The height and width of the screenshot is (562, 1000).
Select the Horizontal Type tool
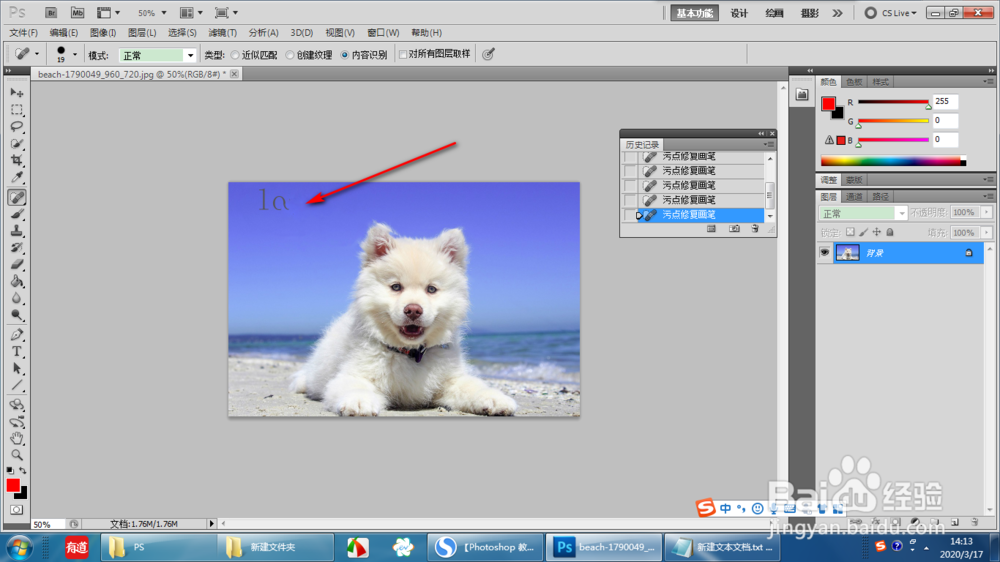click(17, 351)
